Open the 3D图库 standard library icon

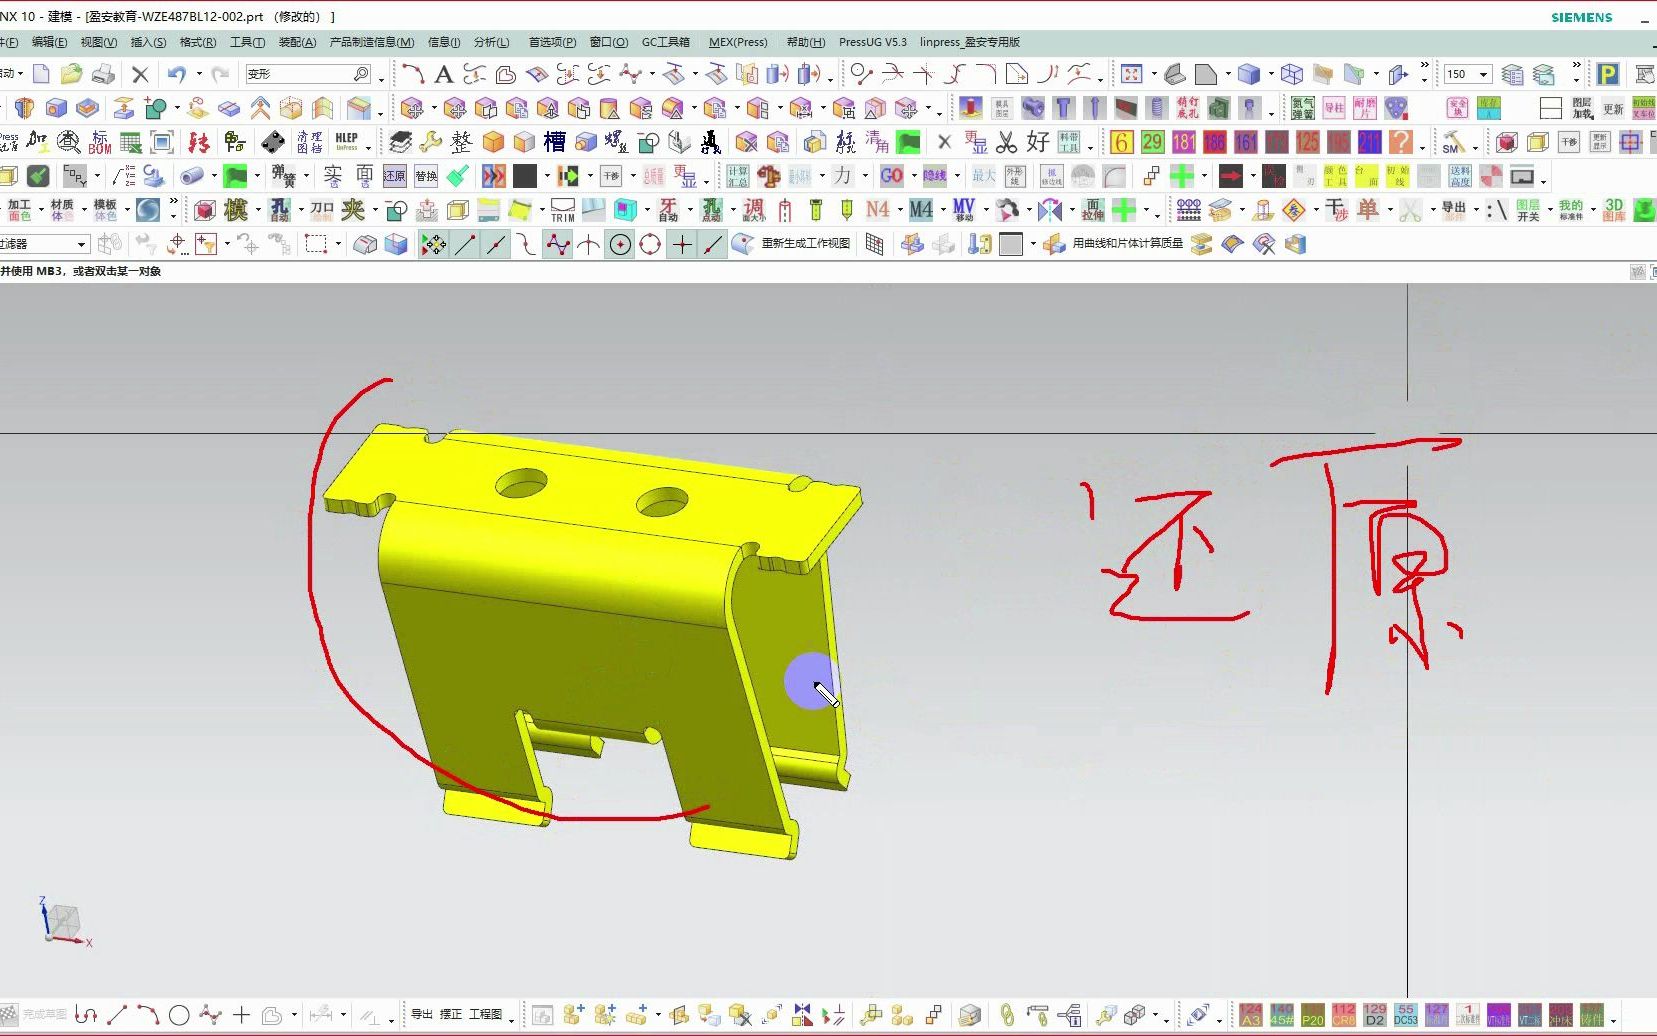[1614, 210]
